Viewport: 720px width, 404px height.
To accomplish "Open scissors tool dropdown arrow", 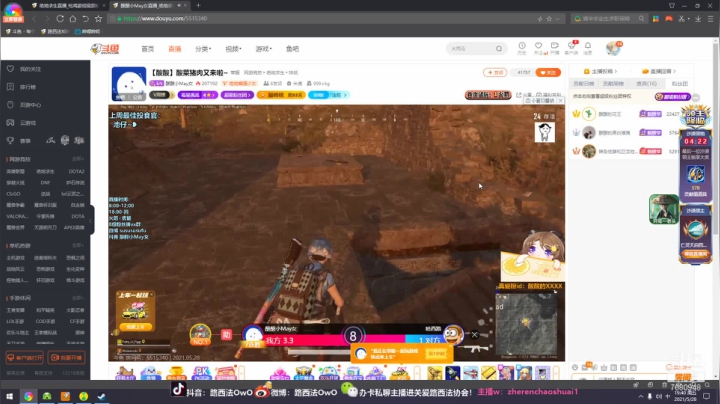I will (689, 19).
